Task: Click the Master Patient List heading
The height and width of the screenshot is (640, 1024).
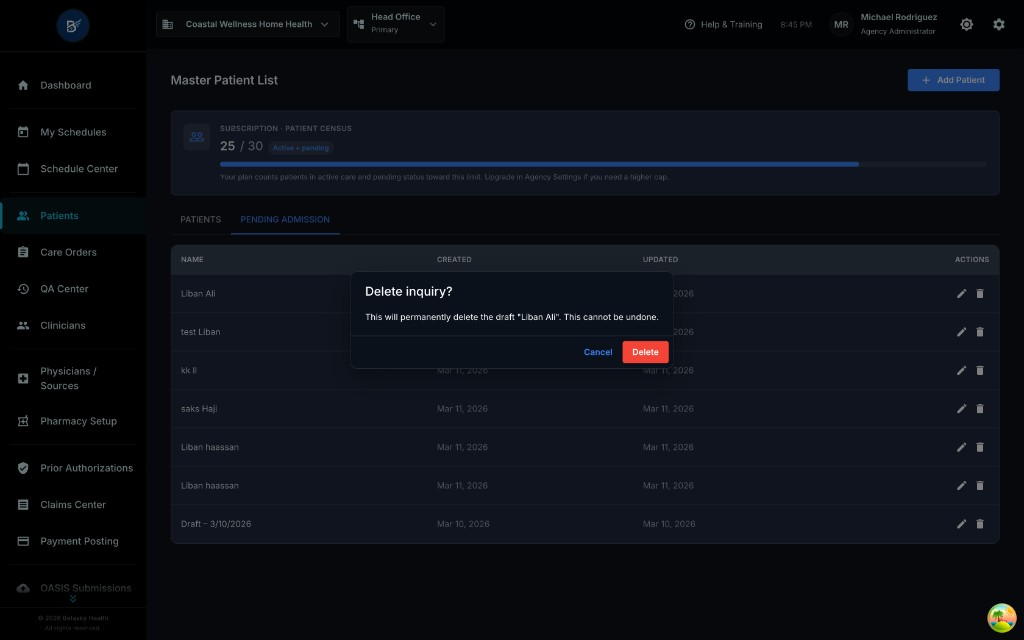Action: (224, 80)
